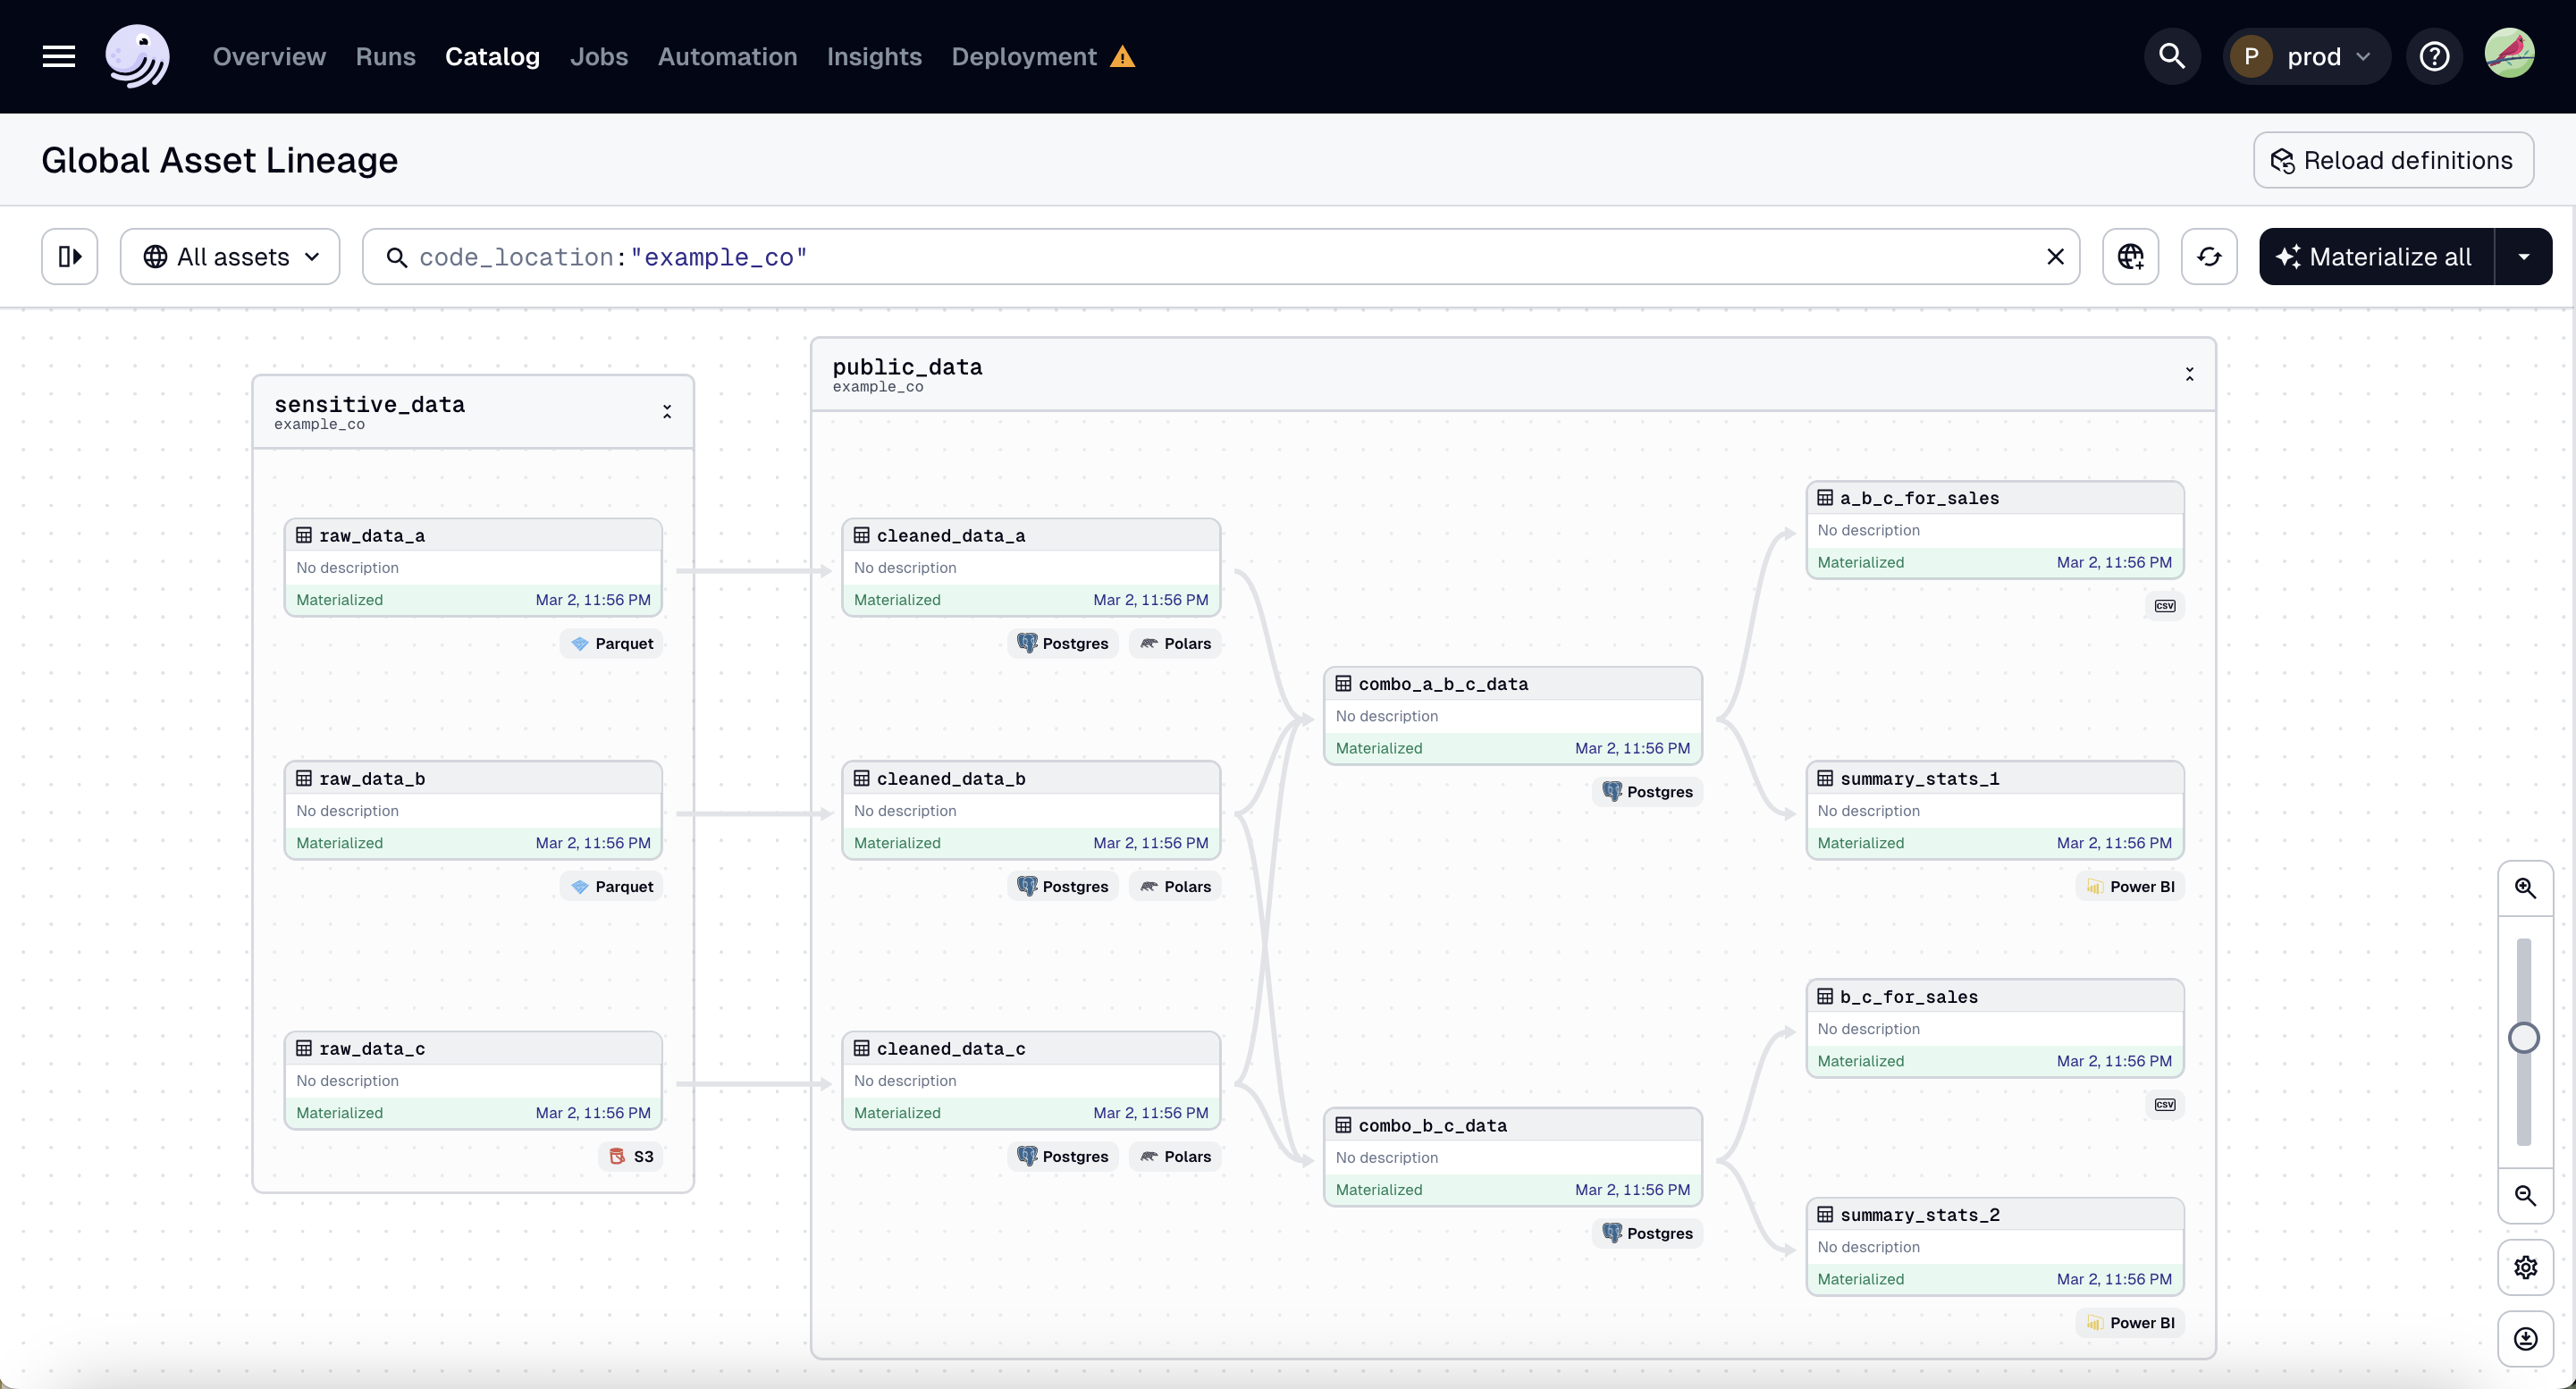Click the search input field to edit query
This screenshot has width=2576, height=1389.
[1221, 257]
